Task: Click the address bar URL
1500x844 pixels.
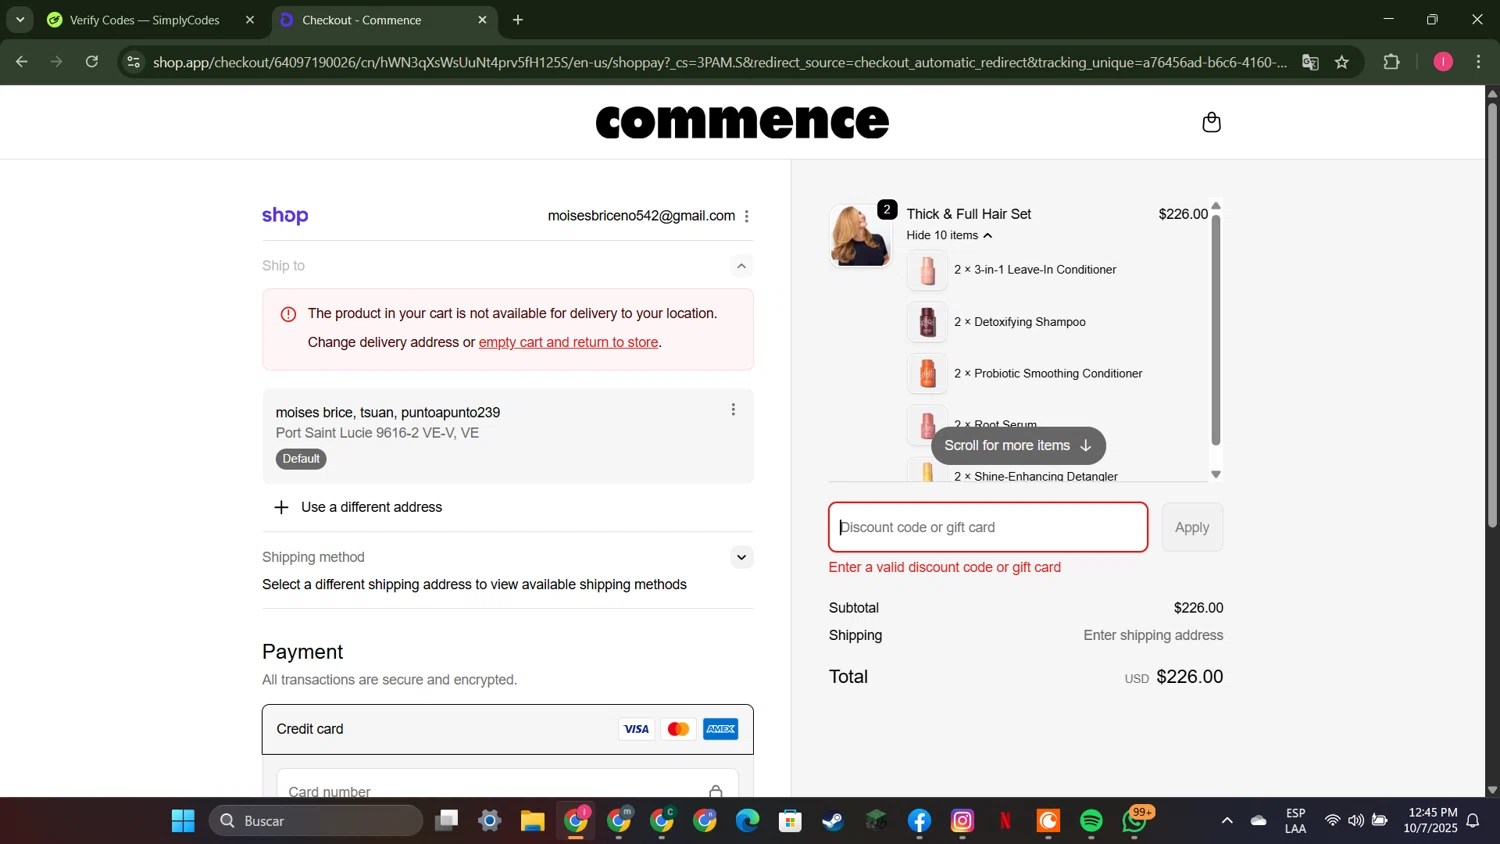Action: coord(720,62)
